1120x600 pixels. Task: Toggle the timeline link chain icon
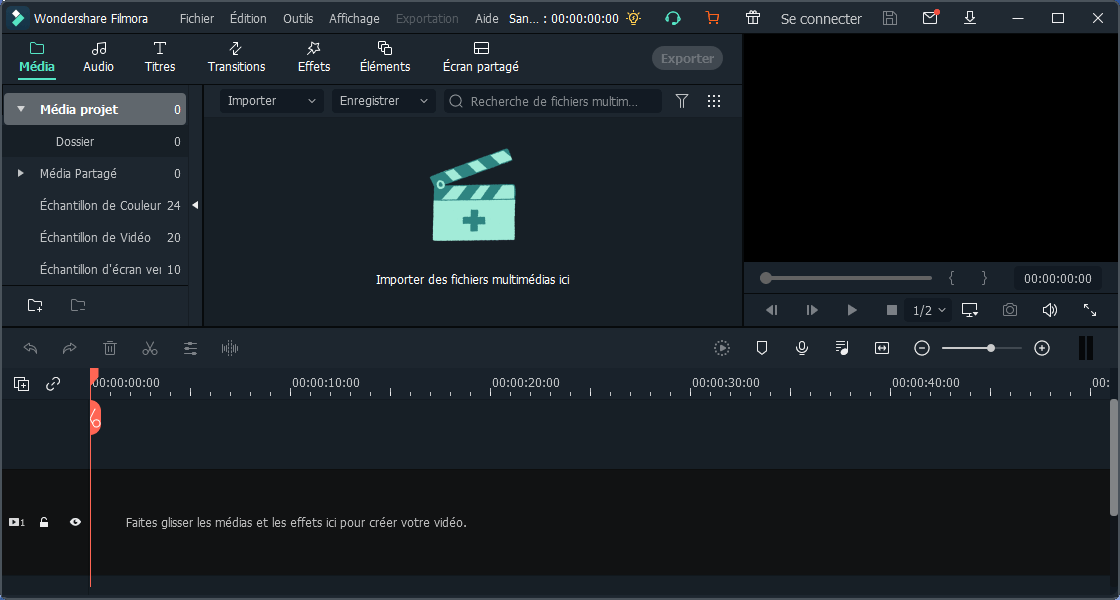pyautogui.click(x=53, y=383)
